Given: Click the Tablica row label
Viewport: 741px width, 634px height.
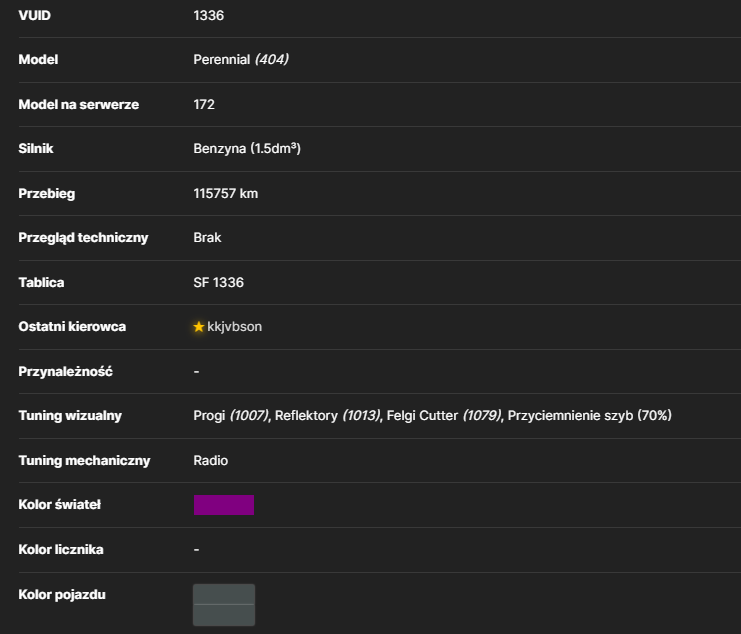Looking at the screenshot, I should tap(42, 283).
